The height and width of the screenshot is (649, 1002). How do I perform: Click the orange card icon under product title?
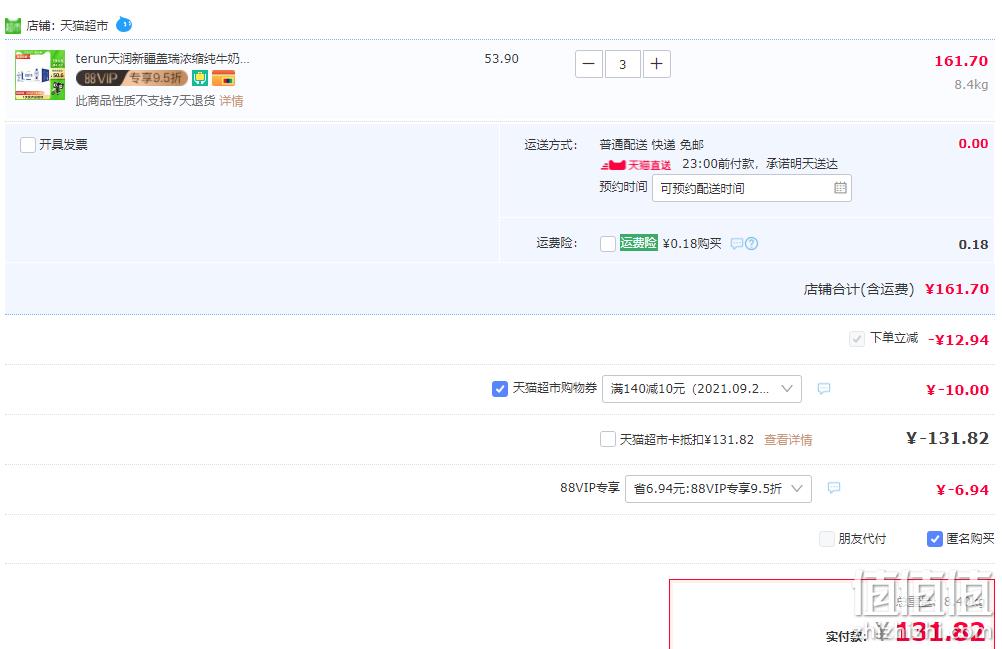[224, 78]
